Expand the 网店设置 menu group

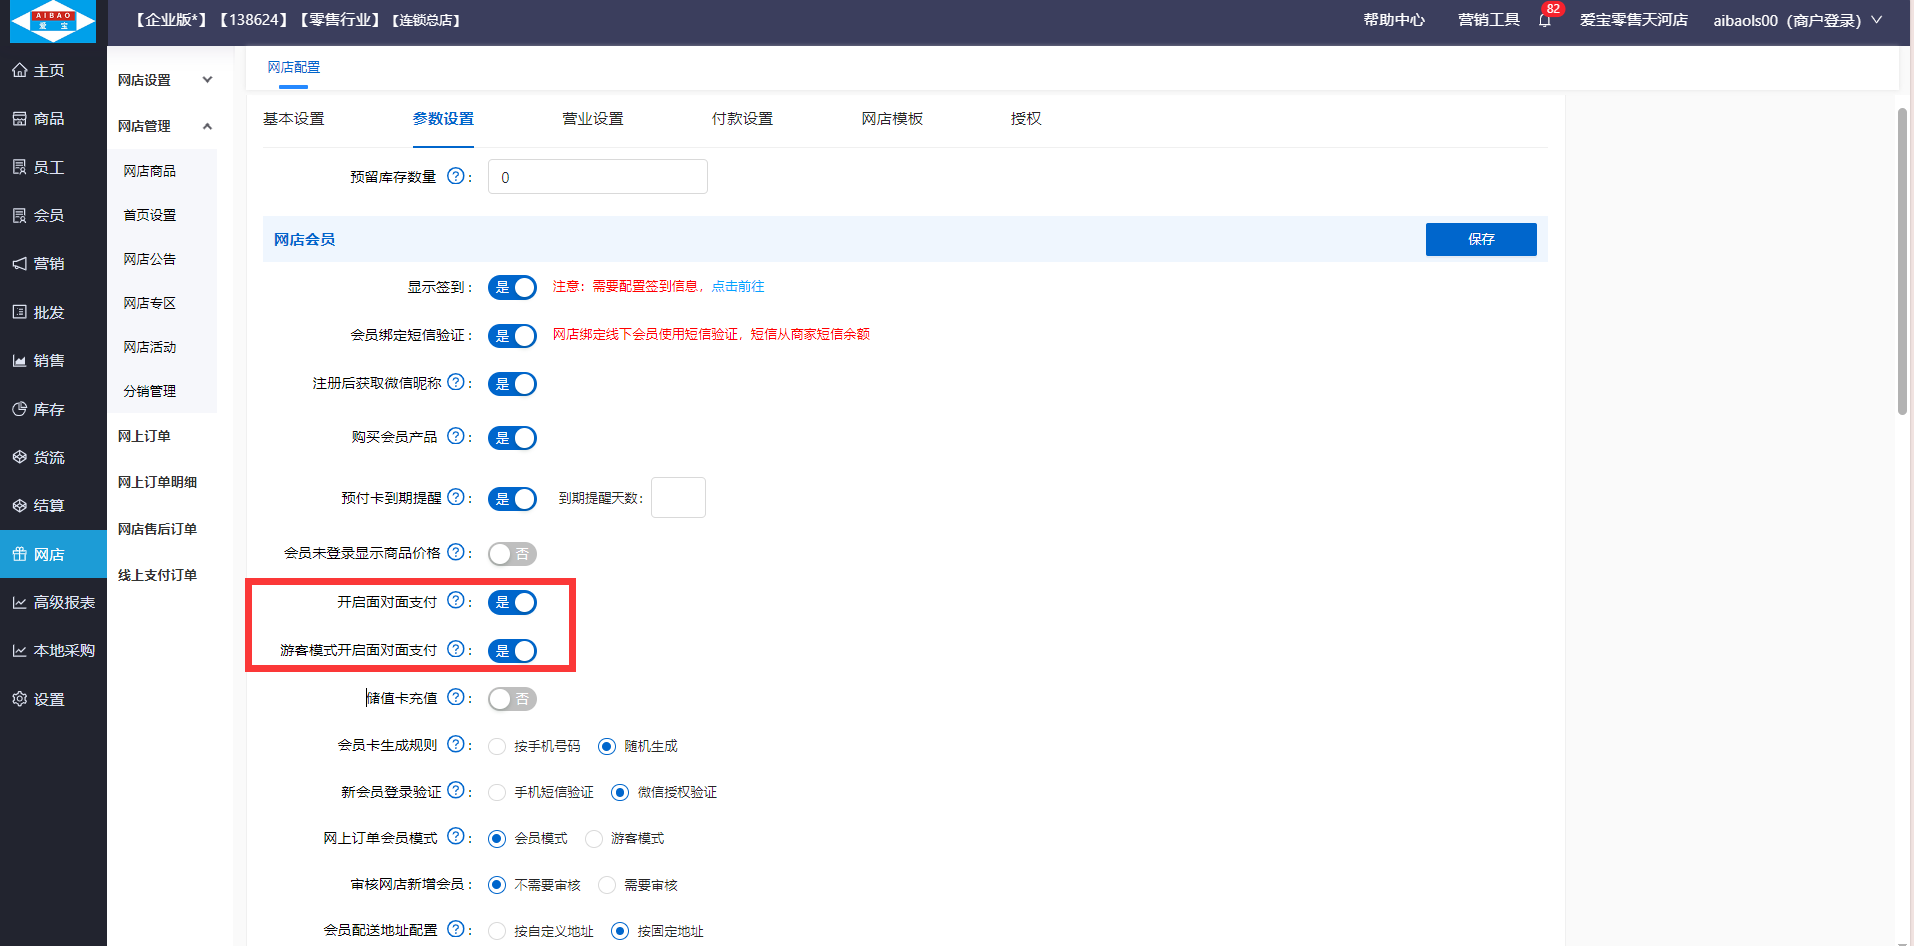coord(165,80)
